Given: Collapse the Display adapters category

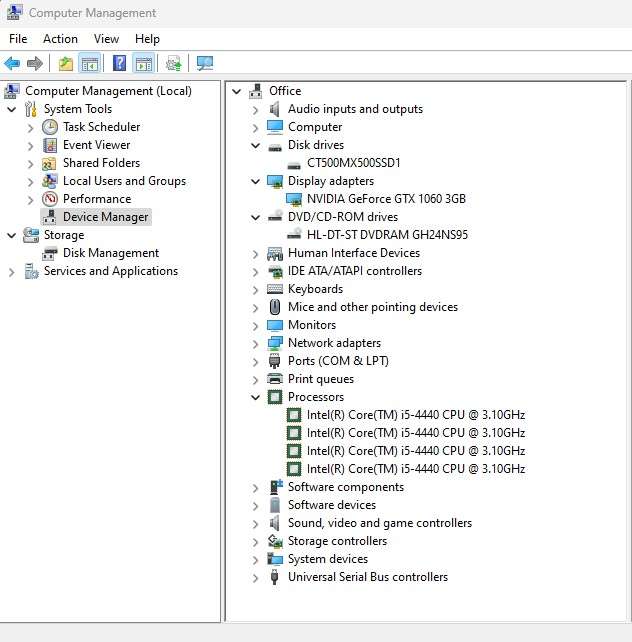Looking at the screenshot, I should click(255, 181).
